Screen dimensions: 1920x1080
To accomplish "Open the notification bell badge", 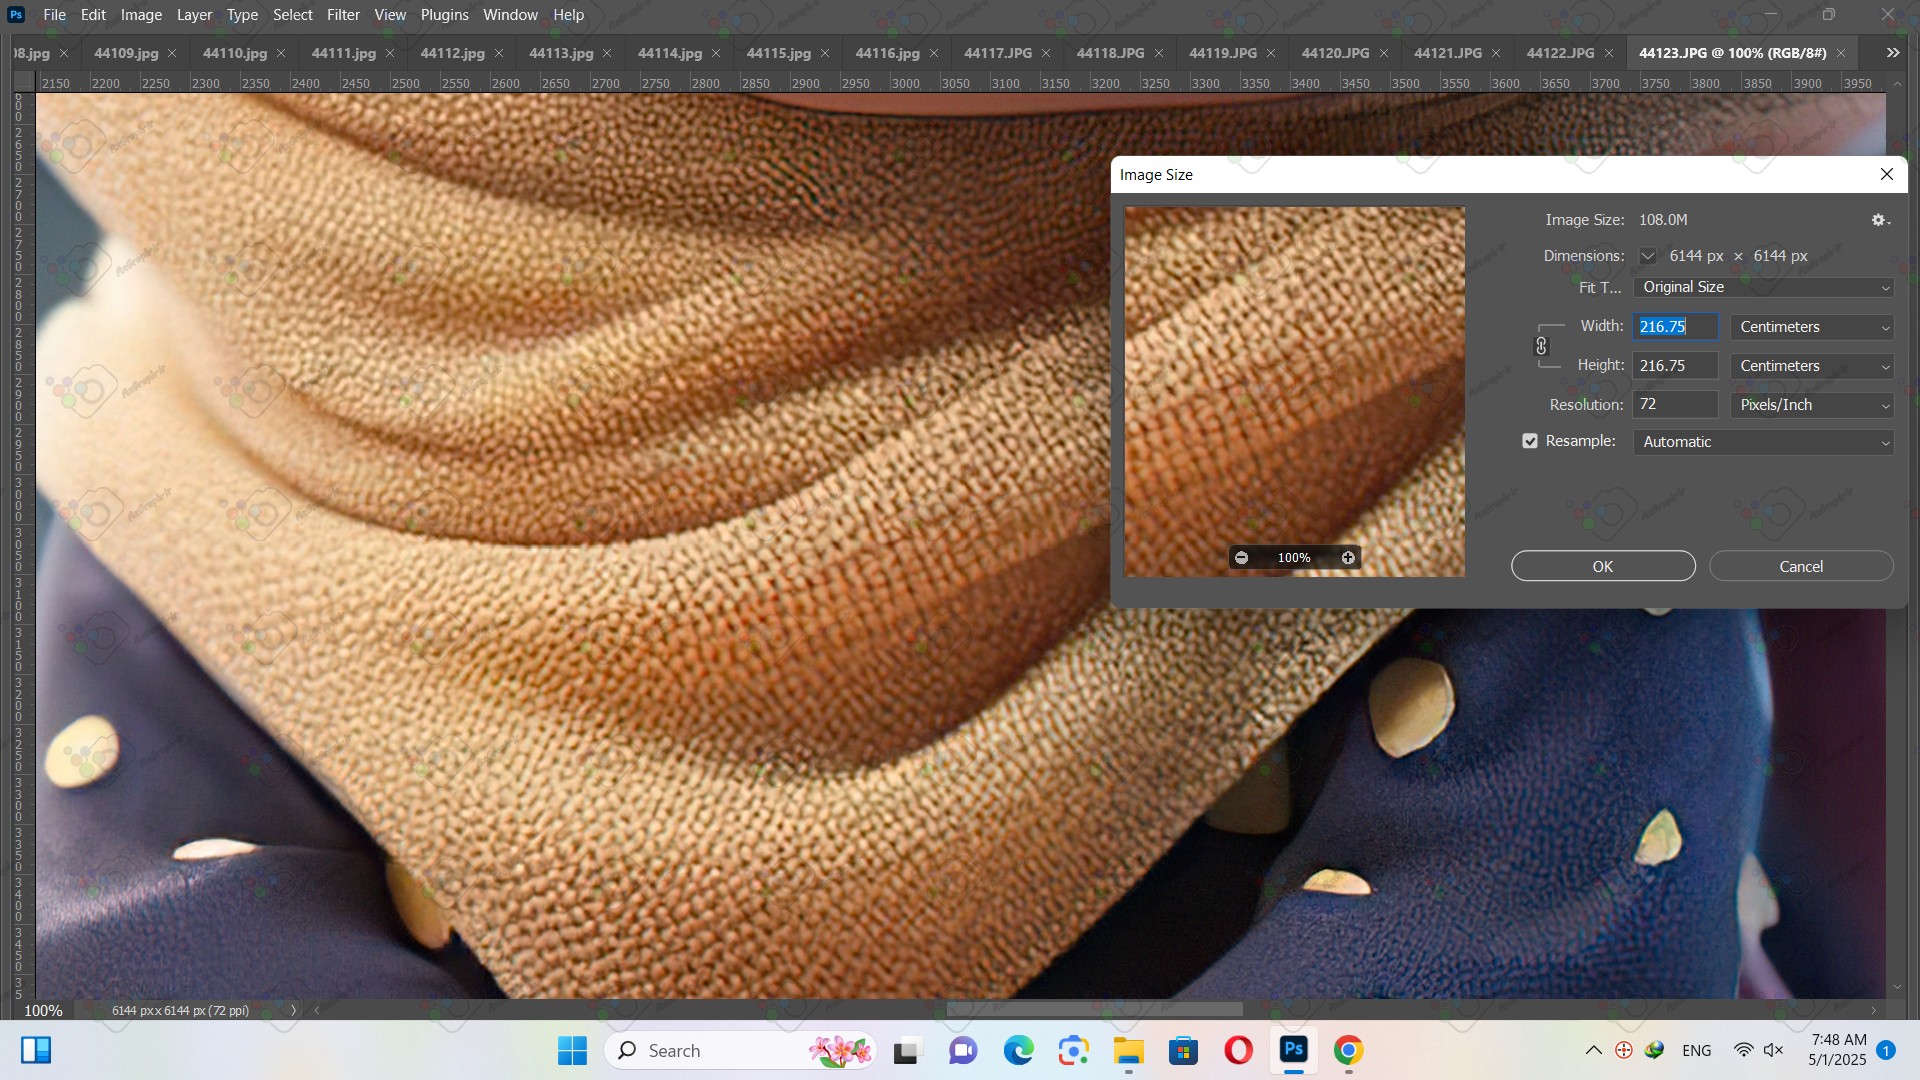I will click(x=1886, y=1050).
